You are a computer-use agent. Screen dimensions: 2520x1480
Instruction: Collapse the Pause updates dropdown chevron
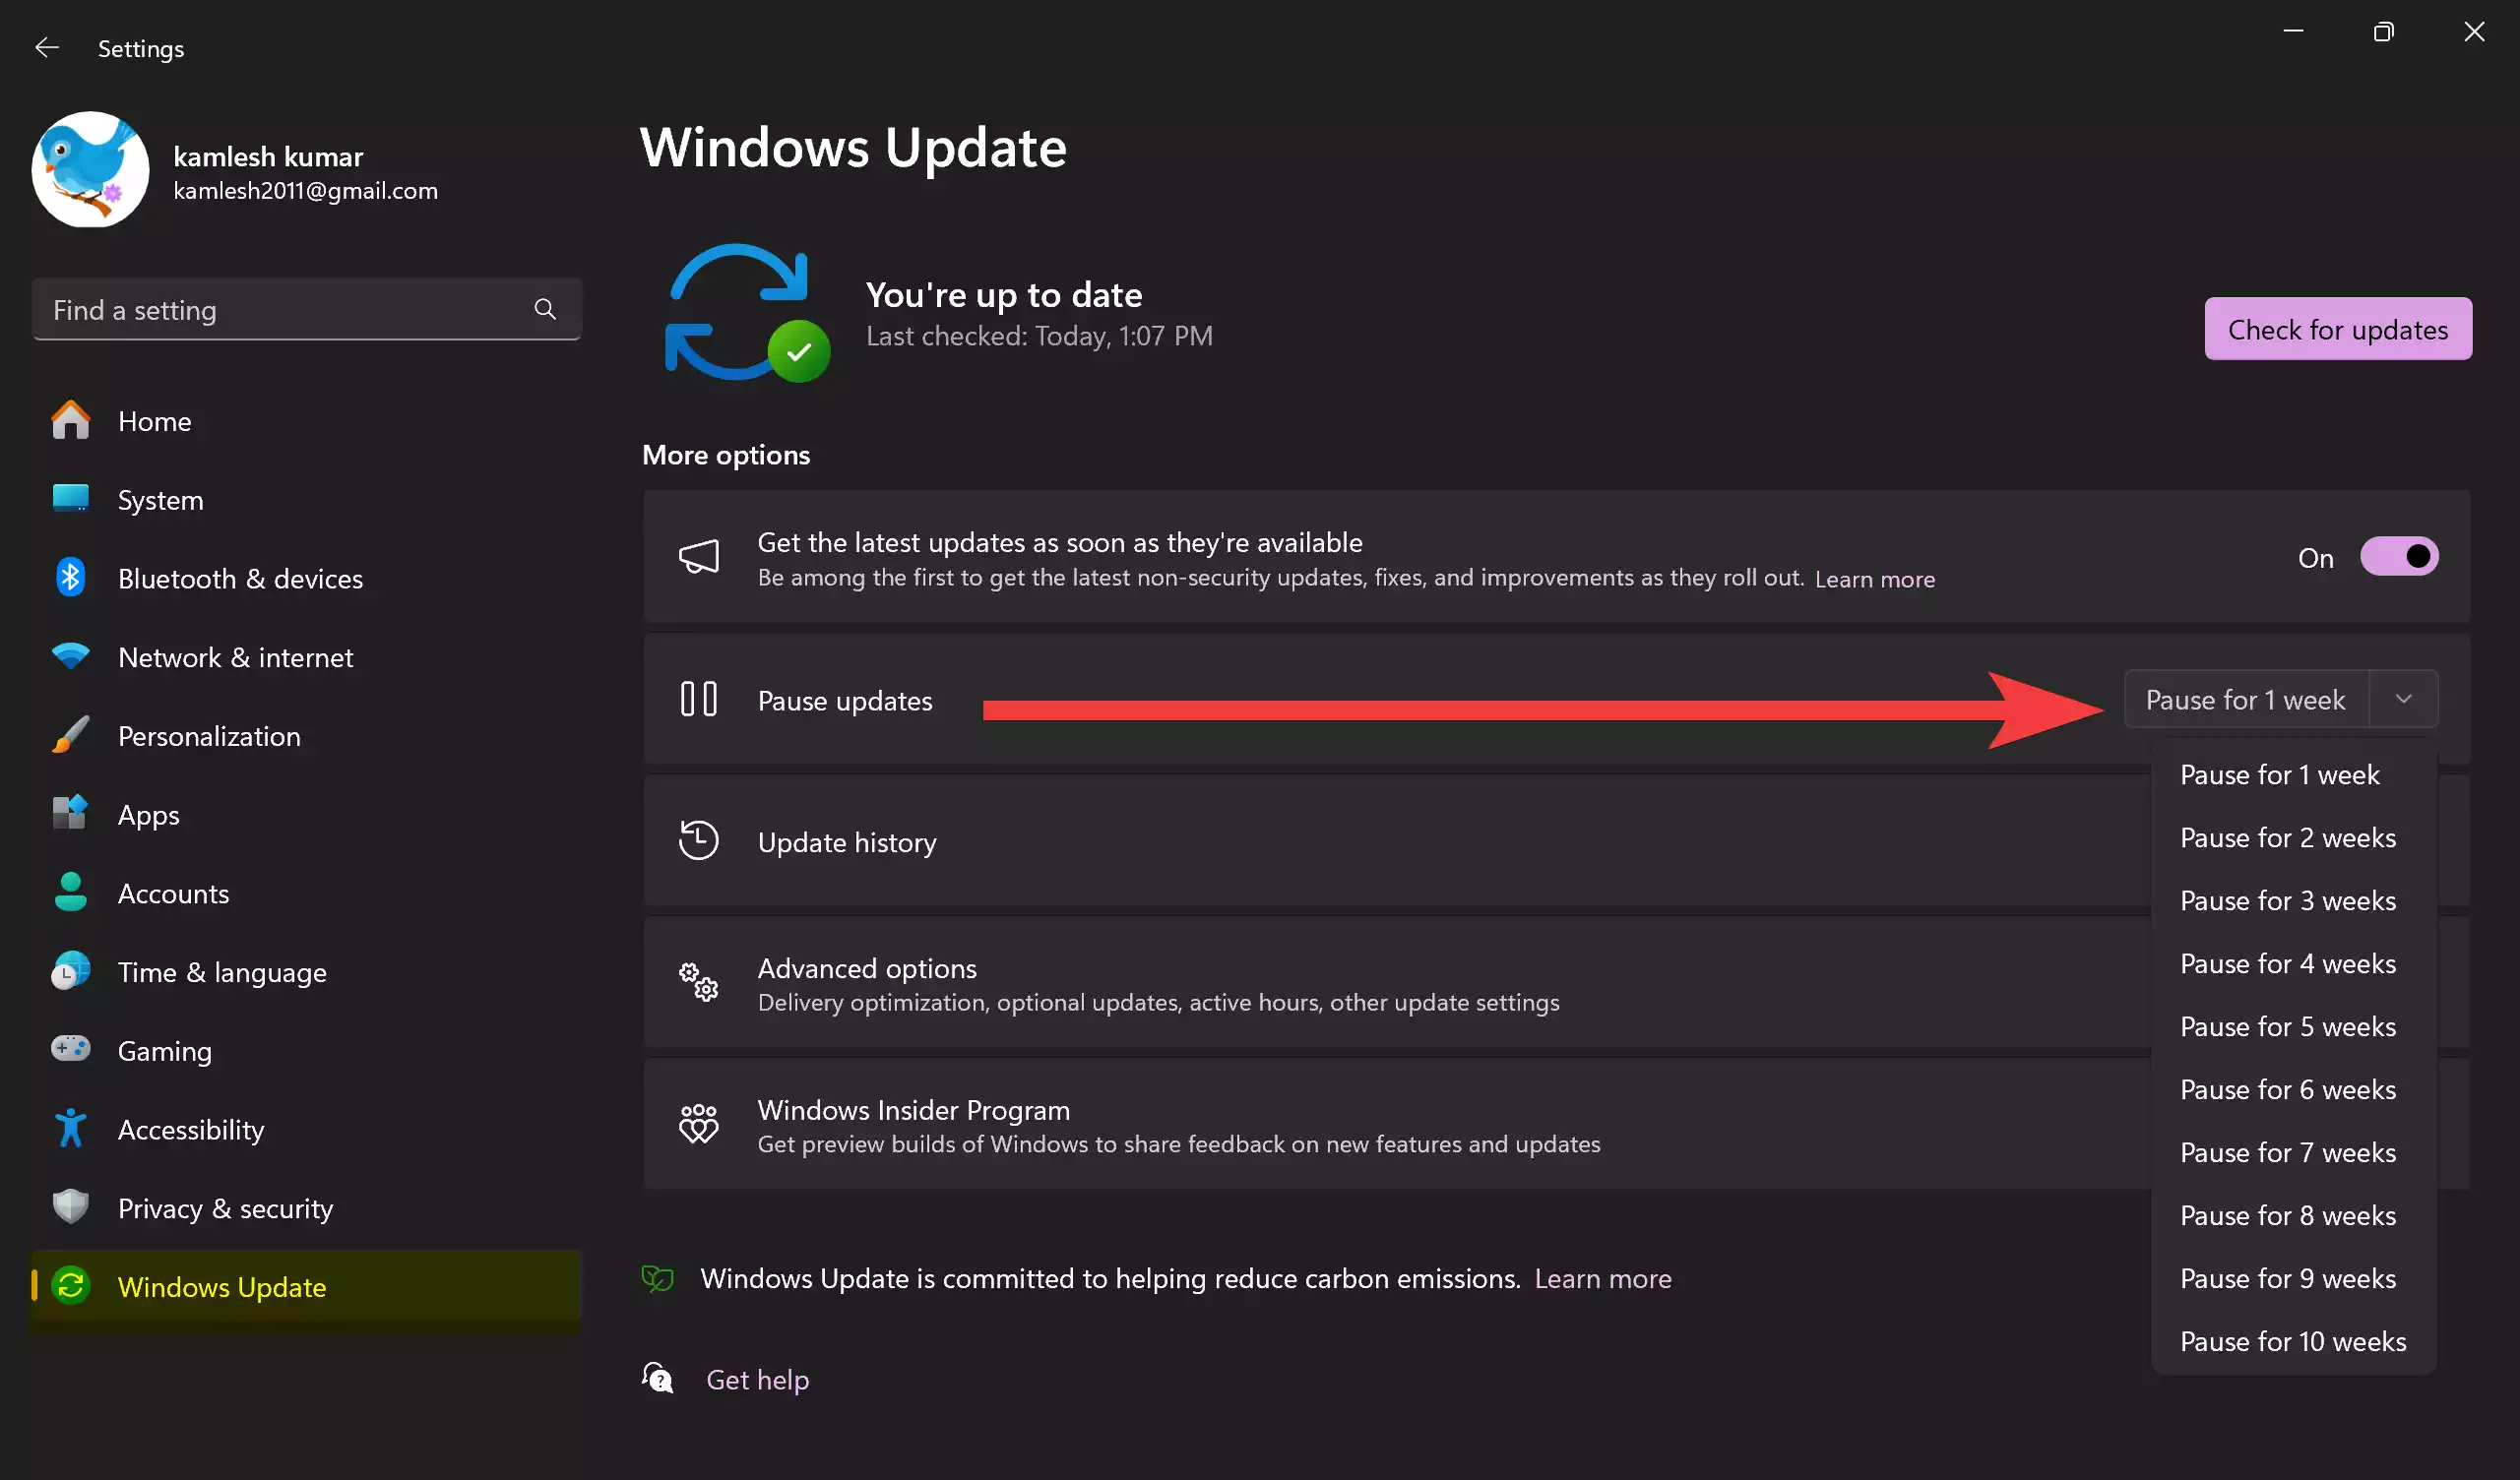pos(2403,699)
